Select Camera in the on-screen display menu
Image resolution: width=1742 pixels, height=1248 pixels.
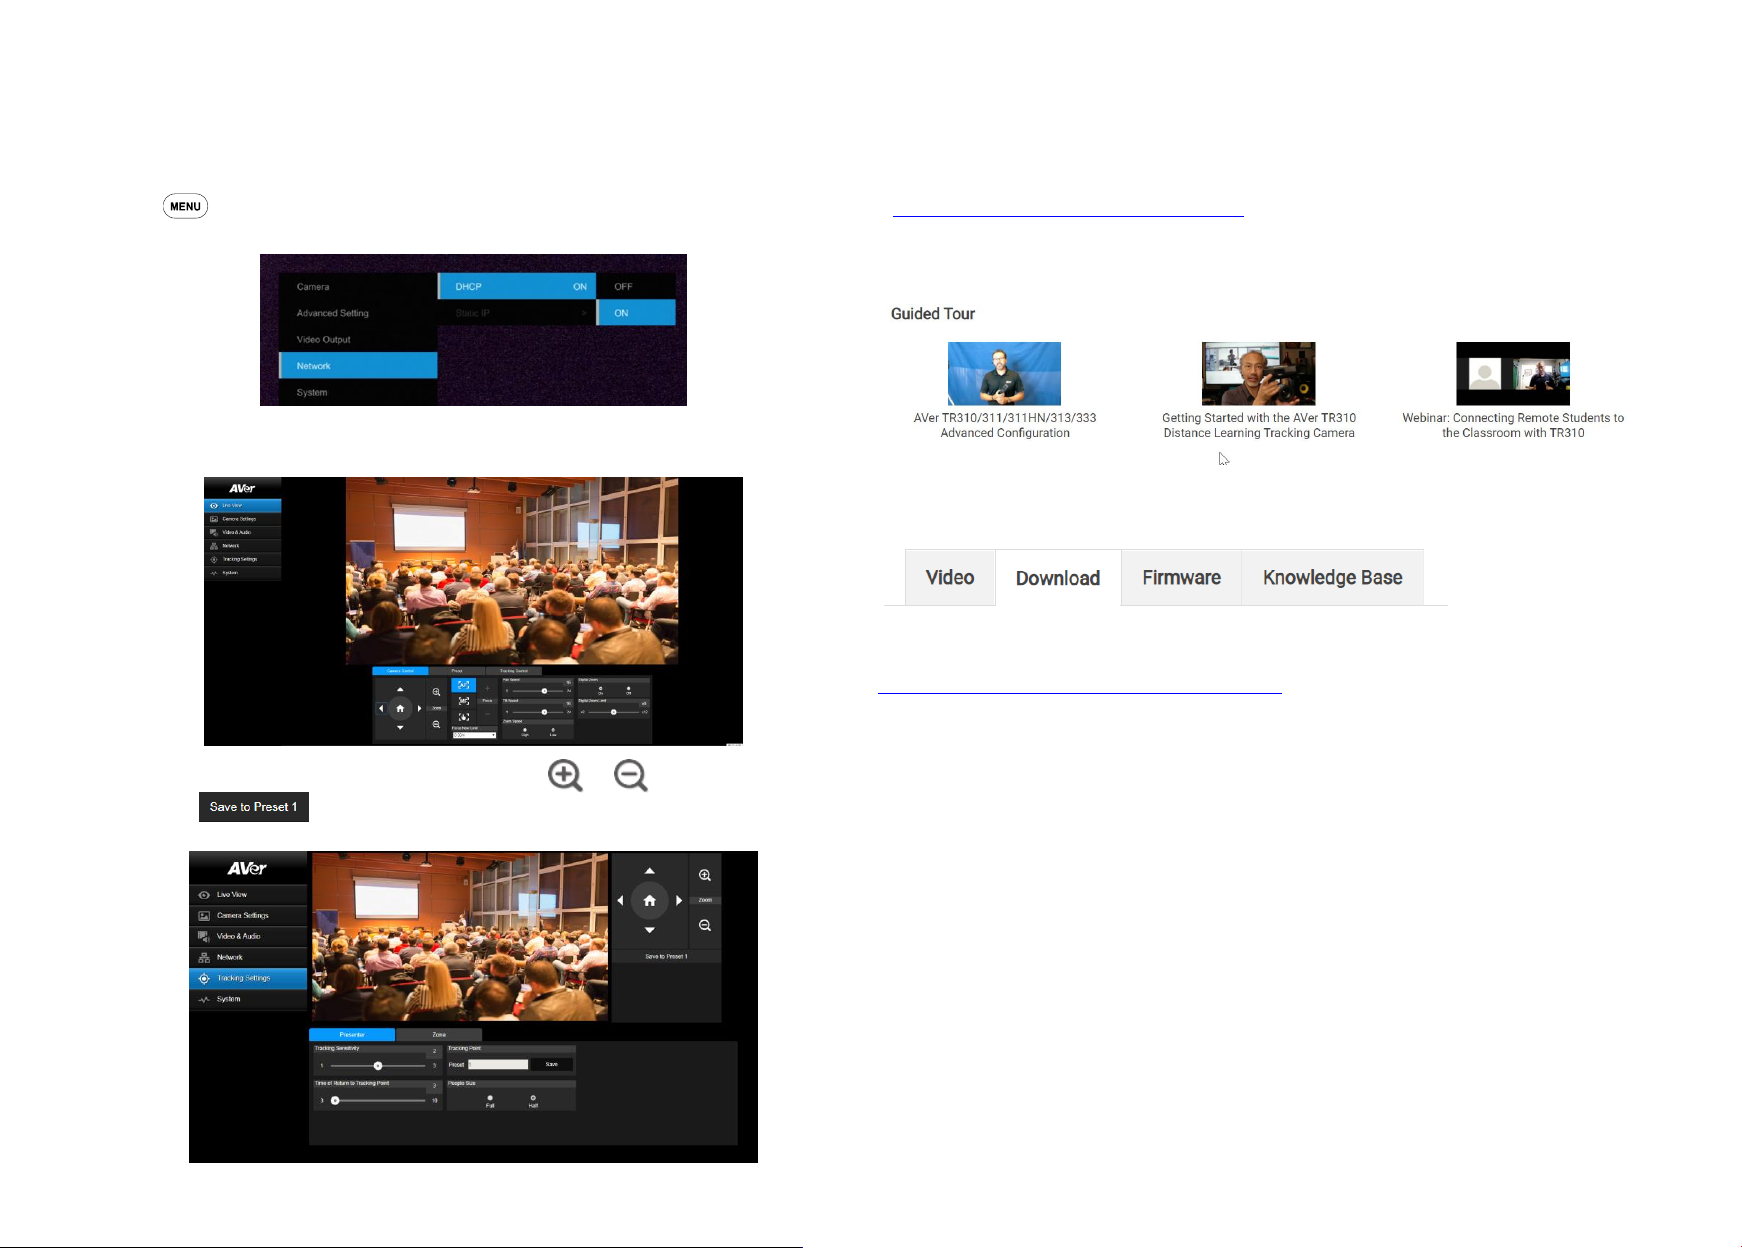358,287
